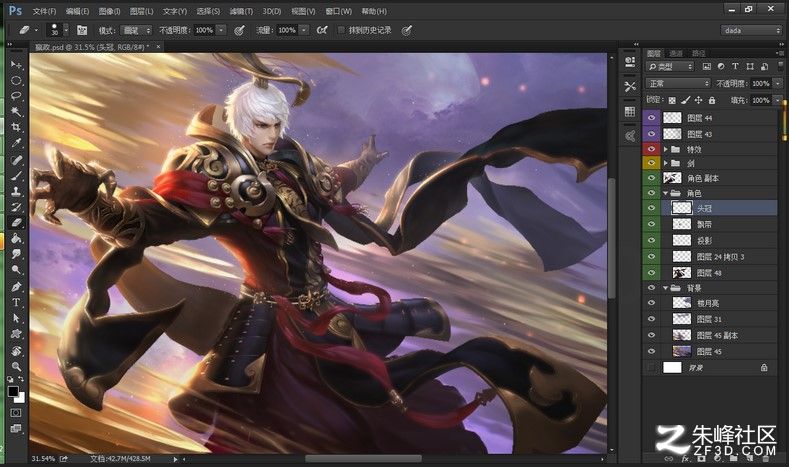
Task: Select the Eyedropper tool
Action: (x=16, y=143)
